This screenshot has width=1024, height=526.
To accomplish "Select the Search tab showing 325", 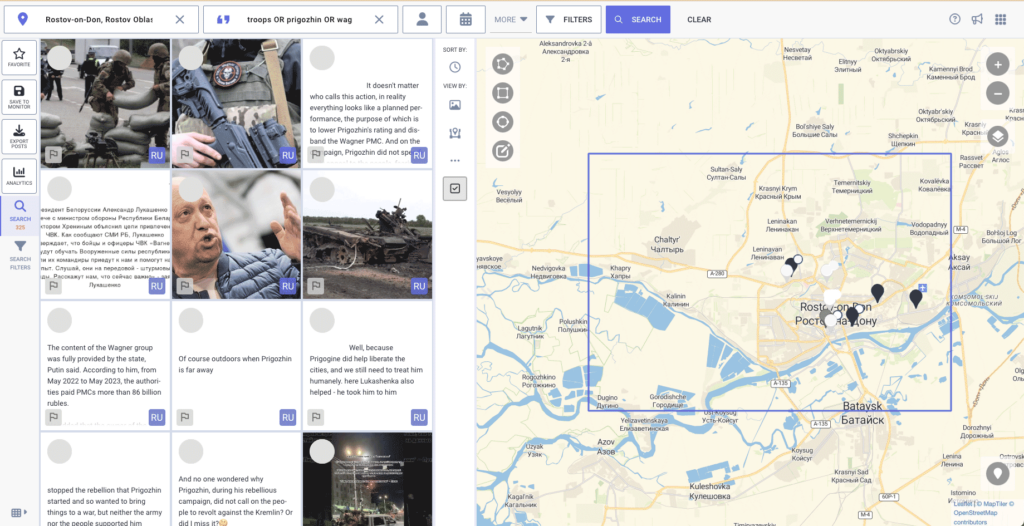I will 20,216.
